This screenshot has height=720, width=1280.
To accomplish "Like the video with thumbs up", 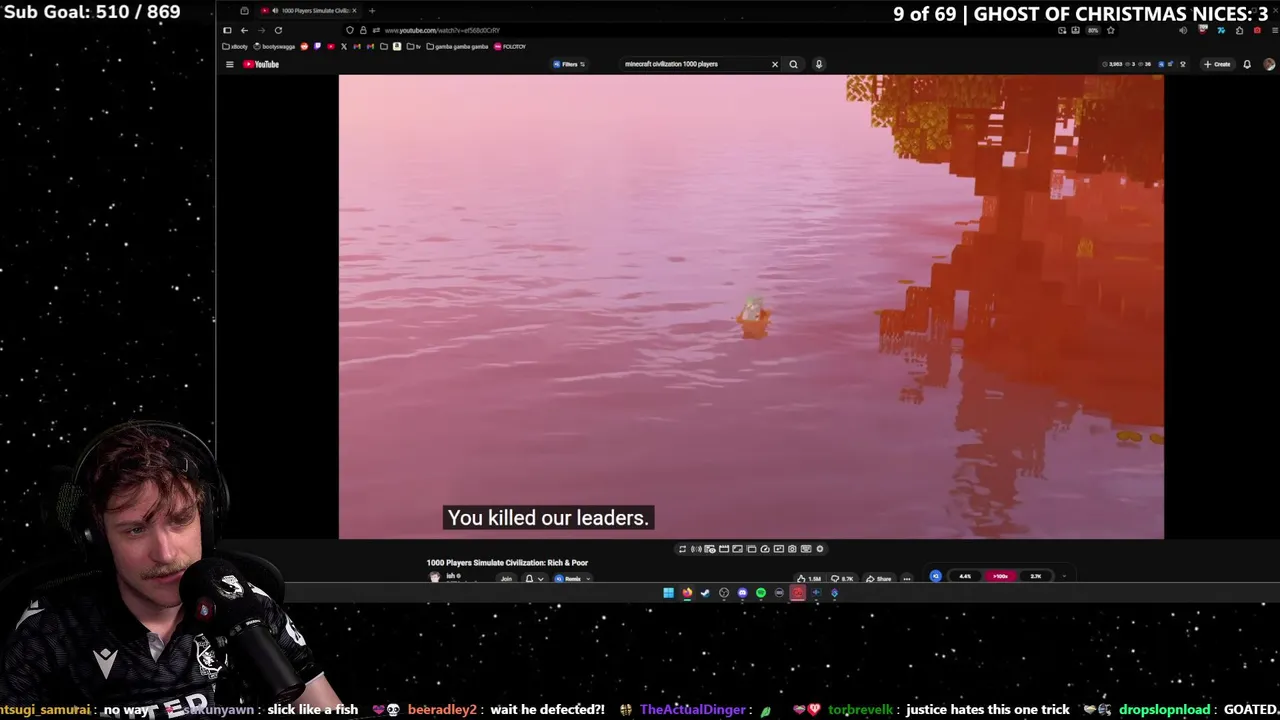I will (x=808, y=578).
